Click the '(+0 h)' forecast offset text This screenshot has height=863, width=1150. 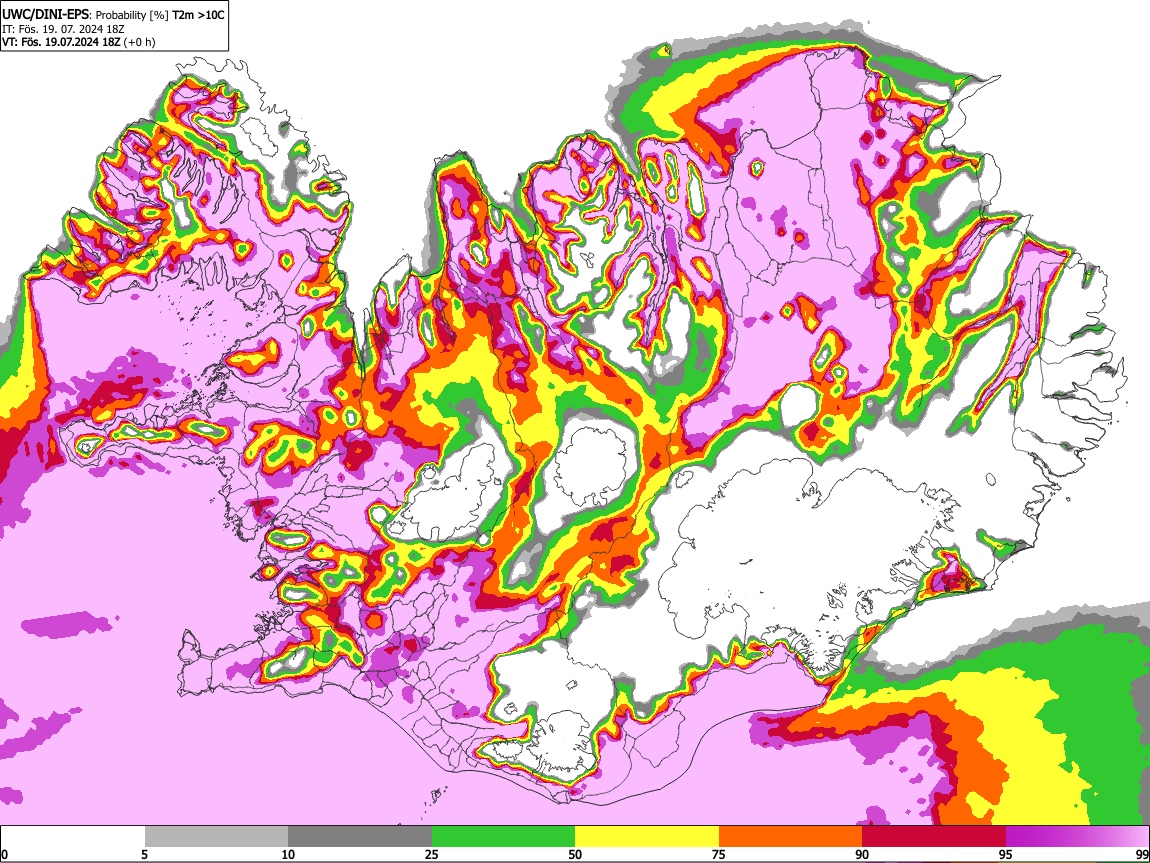click(139, 42)
